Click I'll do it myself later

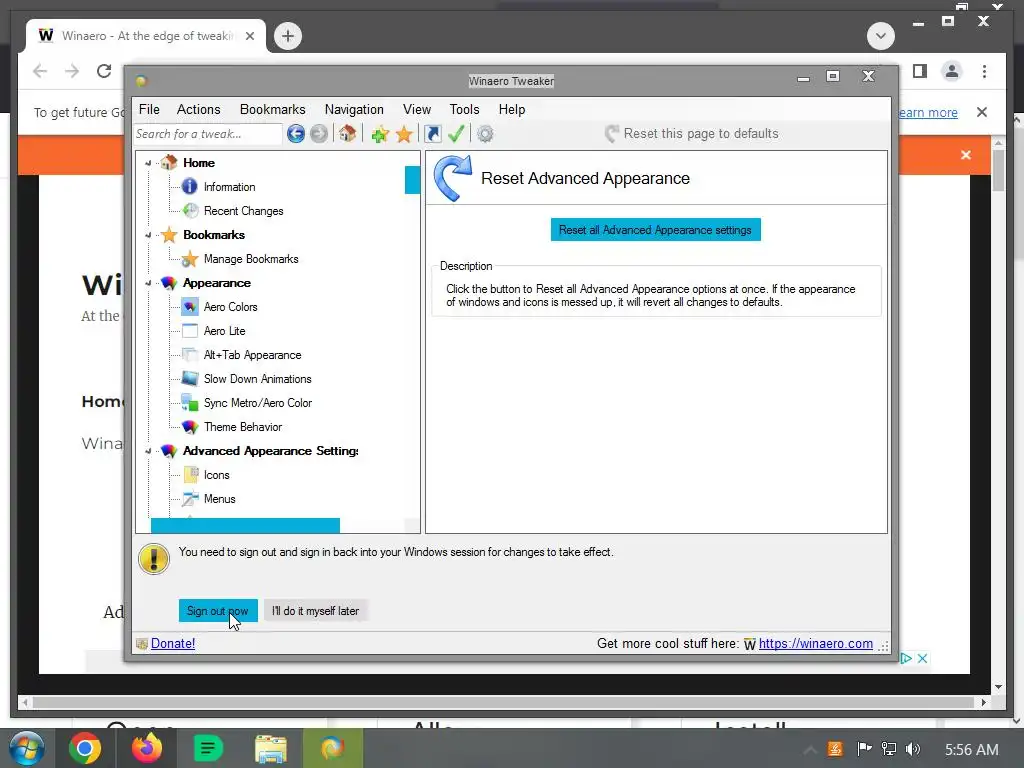[315, 611]
